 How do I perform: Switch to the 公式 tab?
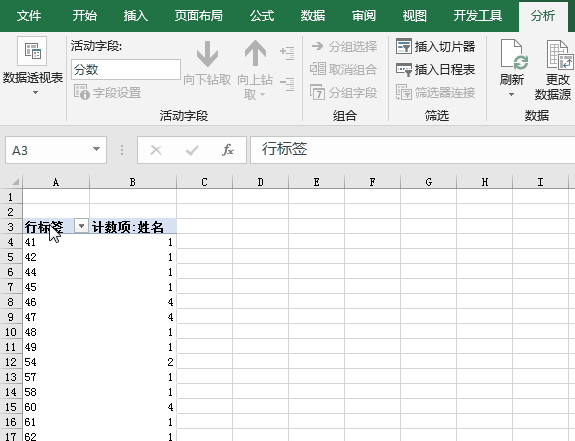point(262,16)
